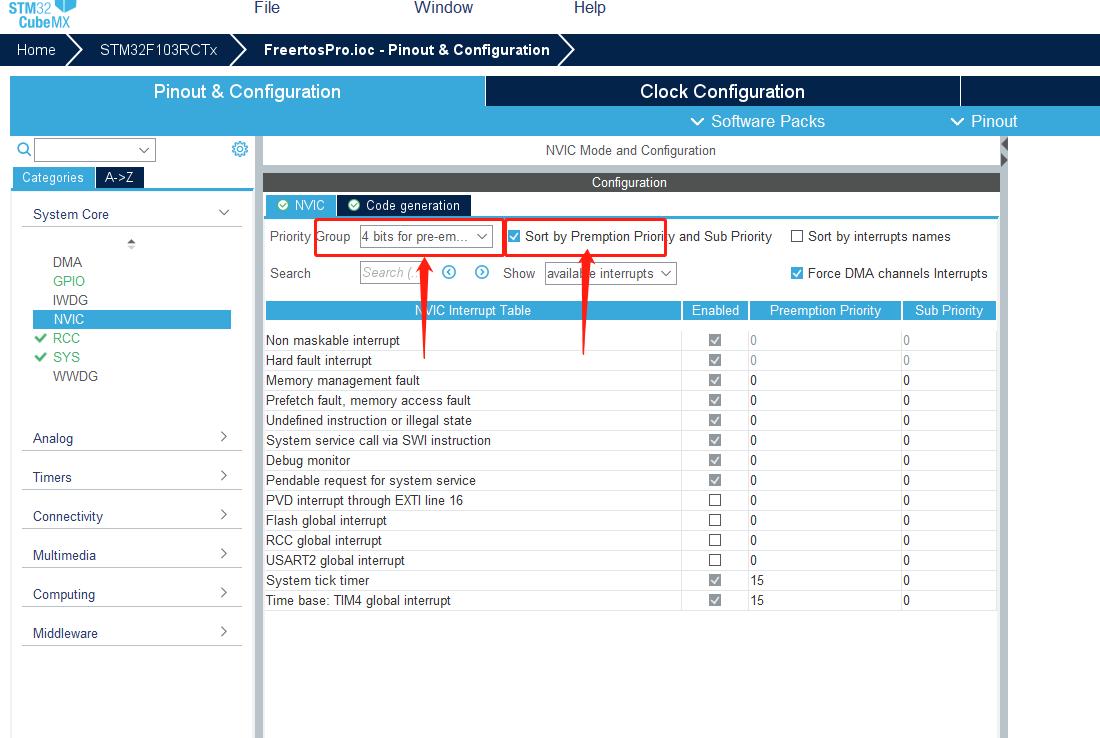Open the Show available interrupts dropdown
Image resolution: width=1100 pixels, height=738 pixels.
pyautogui.click(x=610, y=273)
